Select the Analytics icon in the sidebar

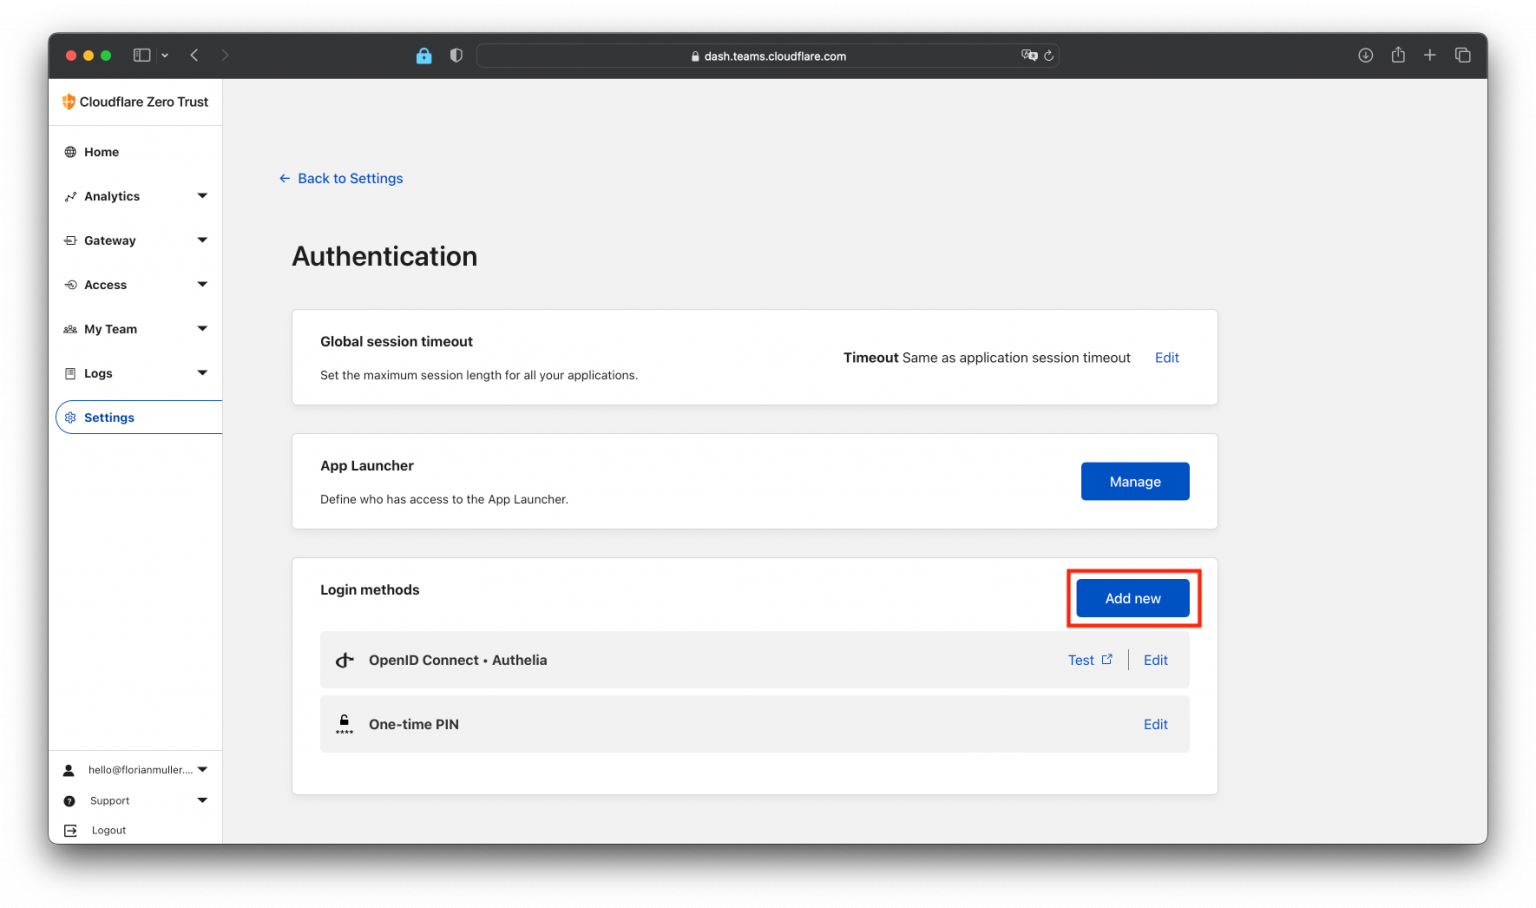pyautogui.click(x=70, y=196)
